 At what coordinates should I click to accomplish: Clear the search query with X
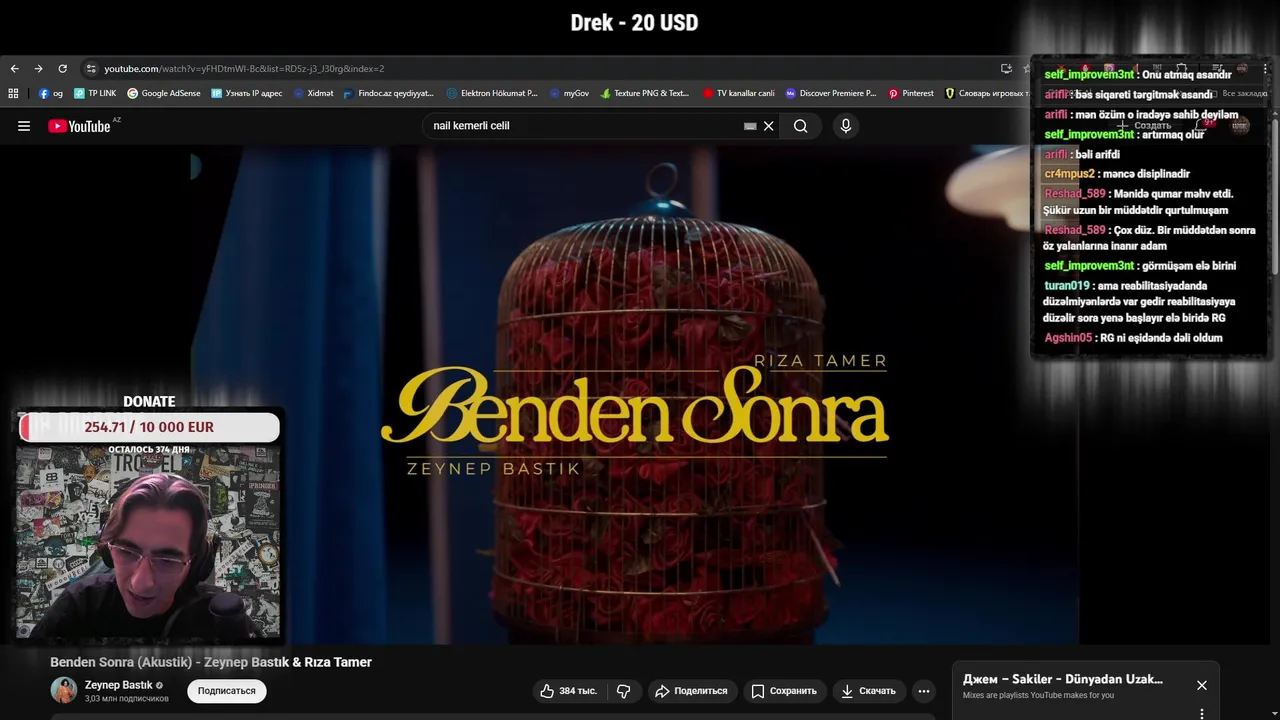click(769, 126)
